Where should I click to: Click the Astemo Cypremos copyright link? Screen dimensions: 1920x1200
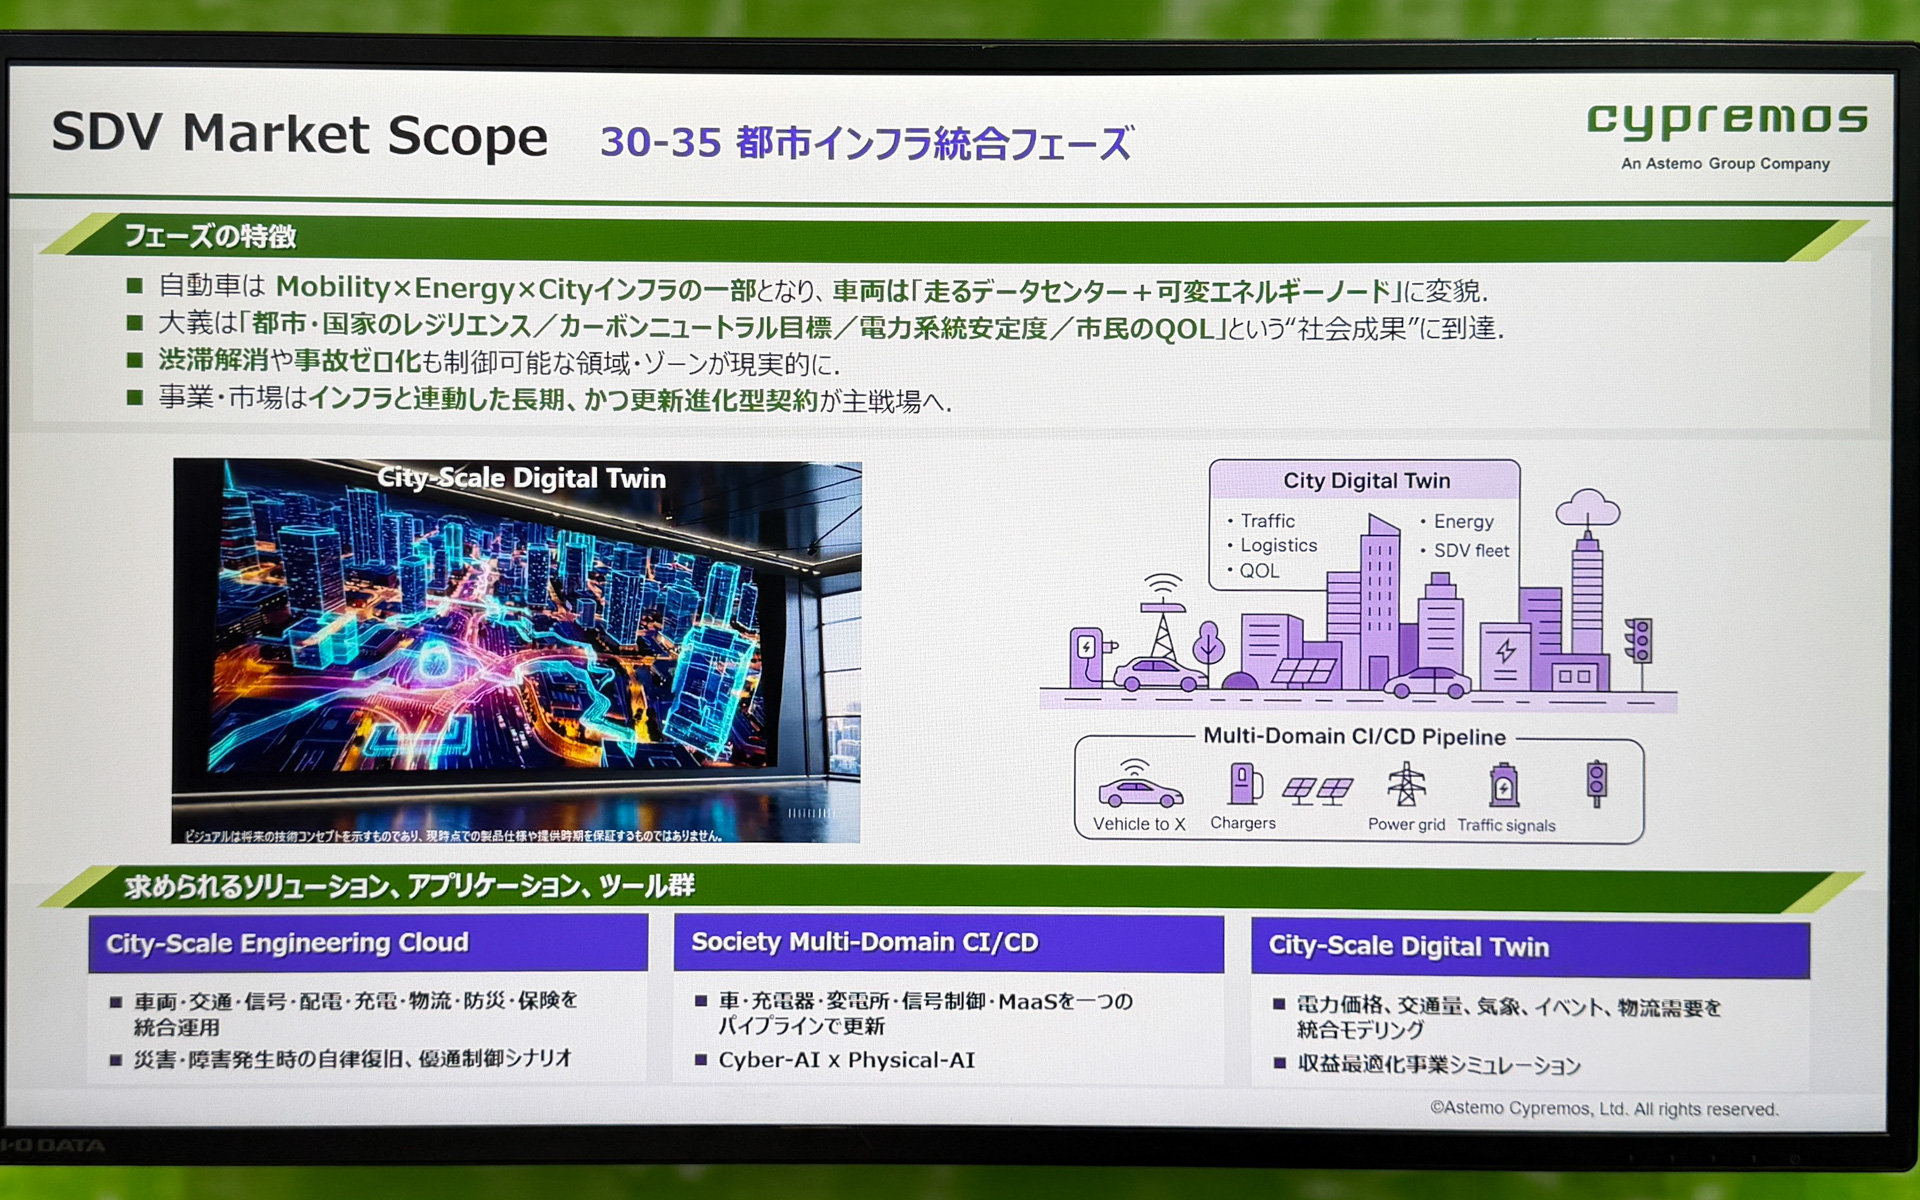click(1604, 1108)
